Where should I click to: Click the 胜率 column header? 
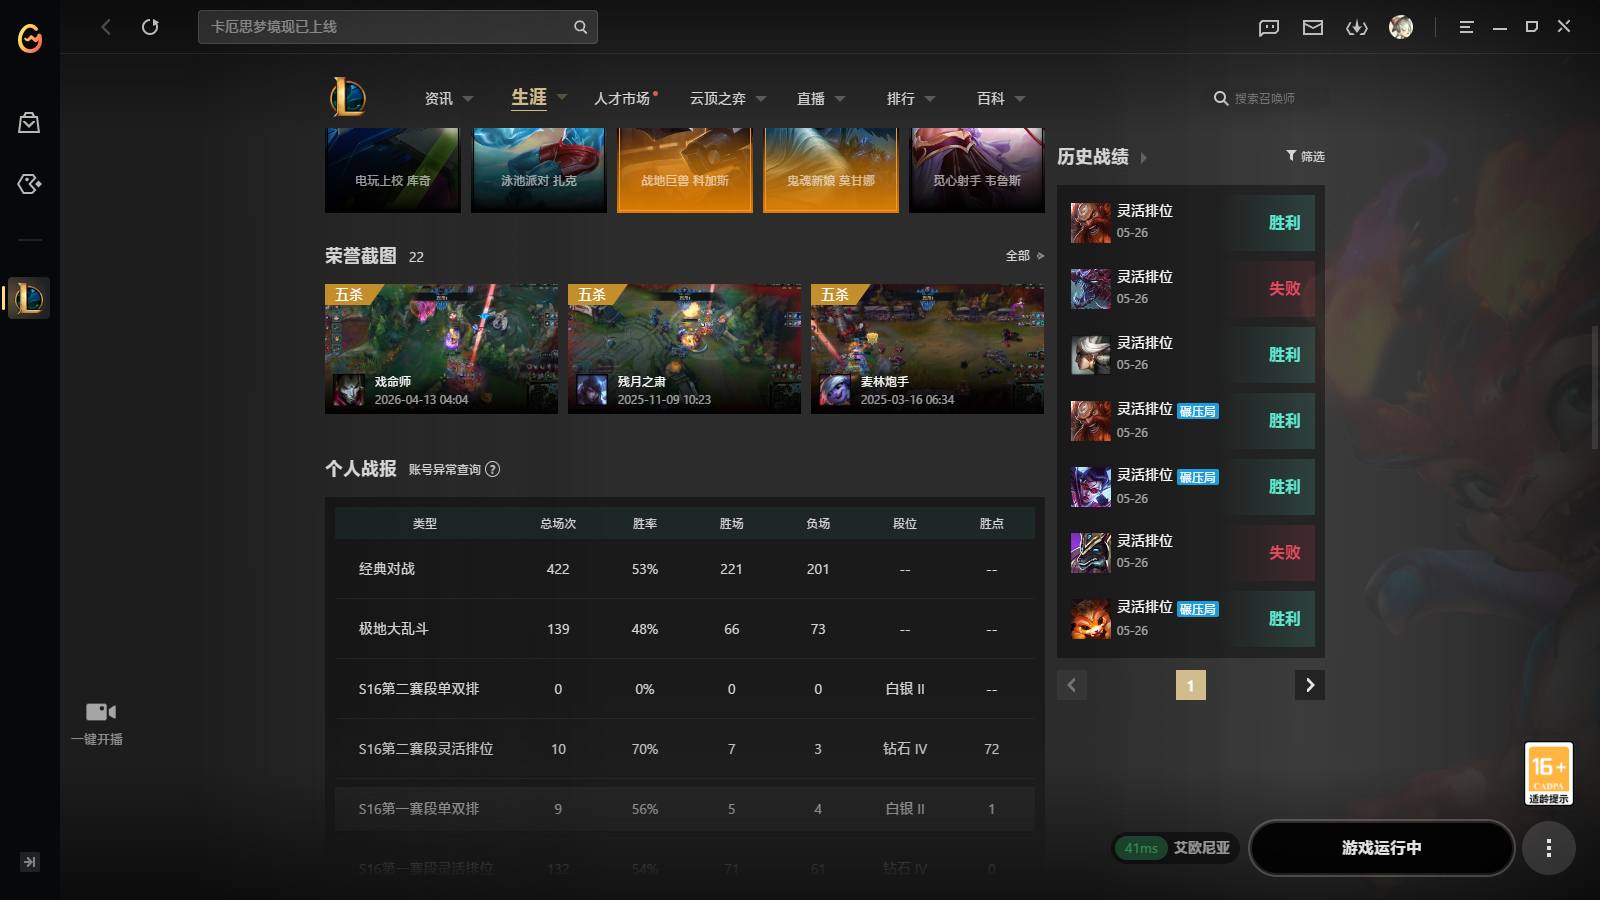point(644,524)
